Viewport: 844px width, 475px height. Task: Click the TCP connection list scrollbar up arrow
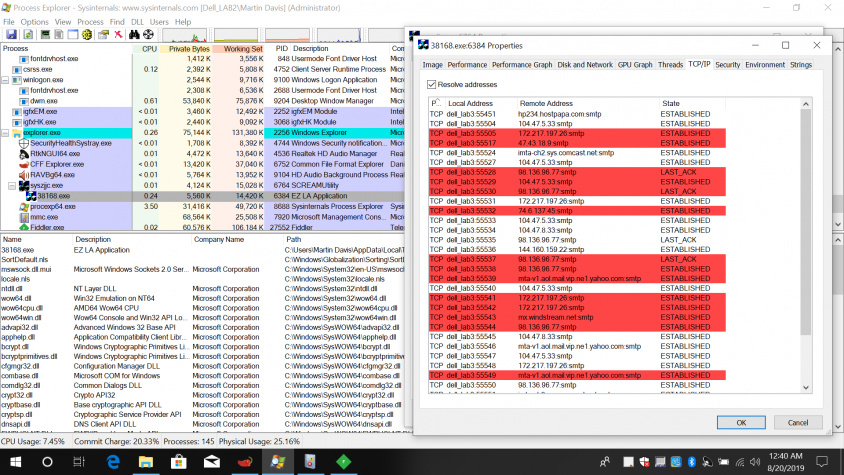pyautogui.click(x=806, y=104)
